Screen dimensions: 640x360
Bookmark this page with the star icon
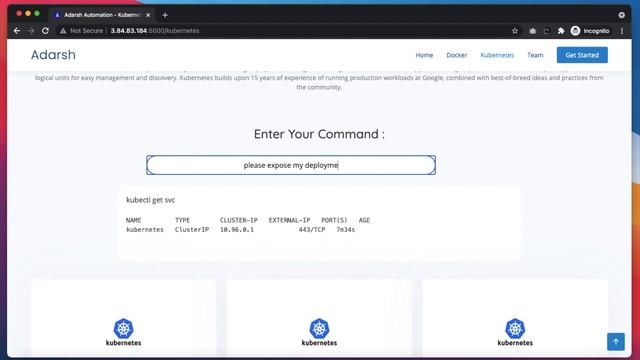[x=515, y=31]
